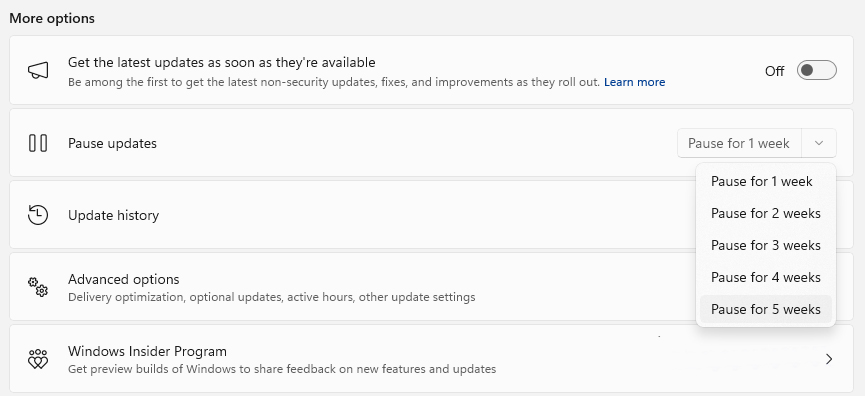Click the megaphone icon for latest updates
The image size is (865, 396).
coord(38,70)
